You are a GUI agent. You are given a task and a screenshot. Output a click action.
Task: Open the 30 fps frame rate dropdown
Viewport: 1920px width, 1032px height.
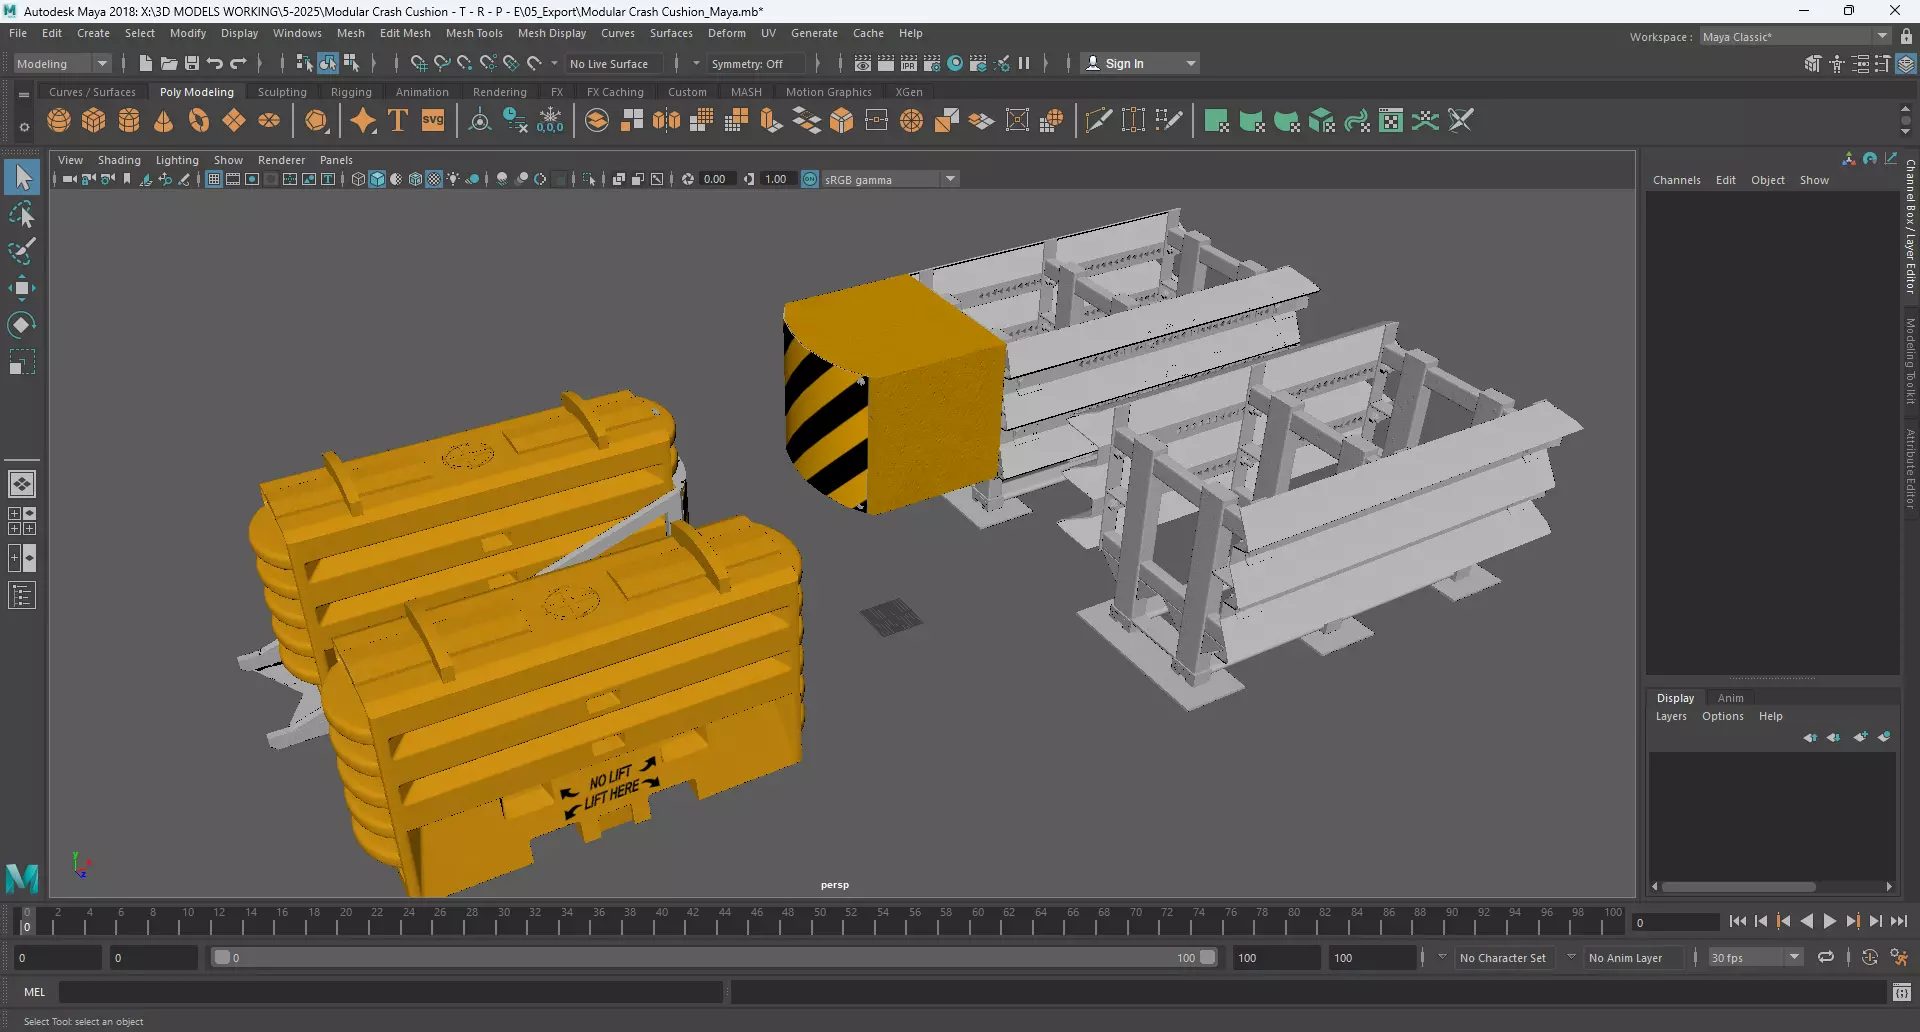point(1755,957)
